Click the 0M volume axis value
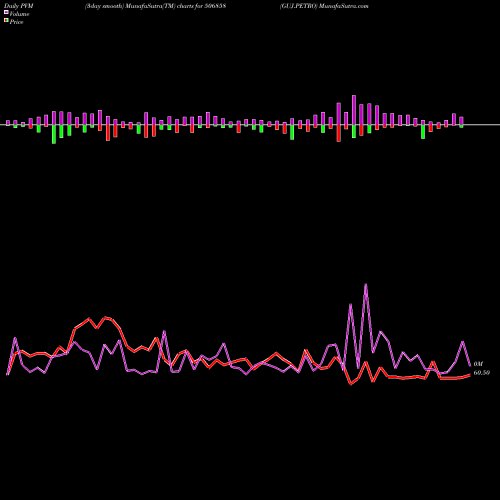The image size is (500, 500). (478, 364)
